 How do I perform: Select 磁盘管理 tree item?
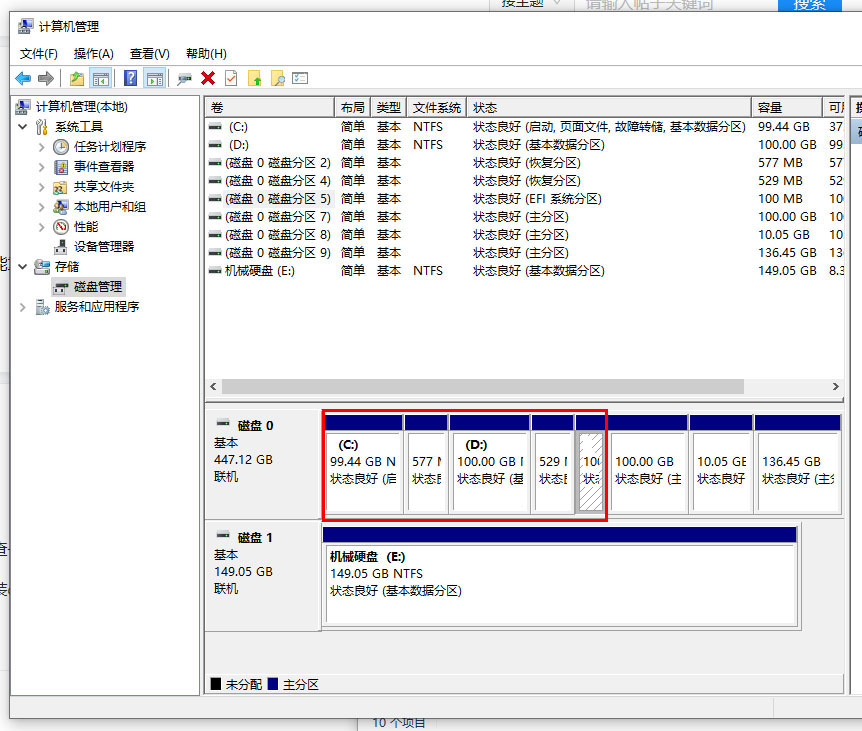(x=98, y=287)
